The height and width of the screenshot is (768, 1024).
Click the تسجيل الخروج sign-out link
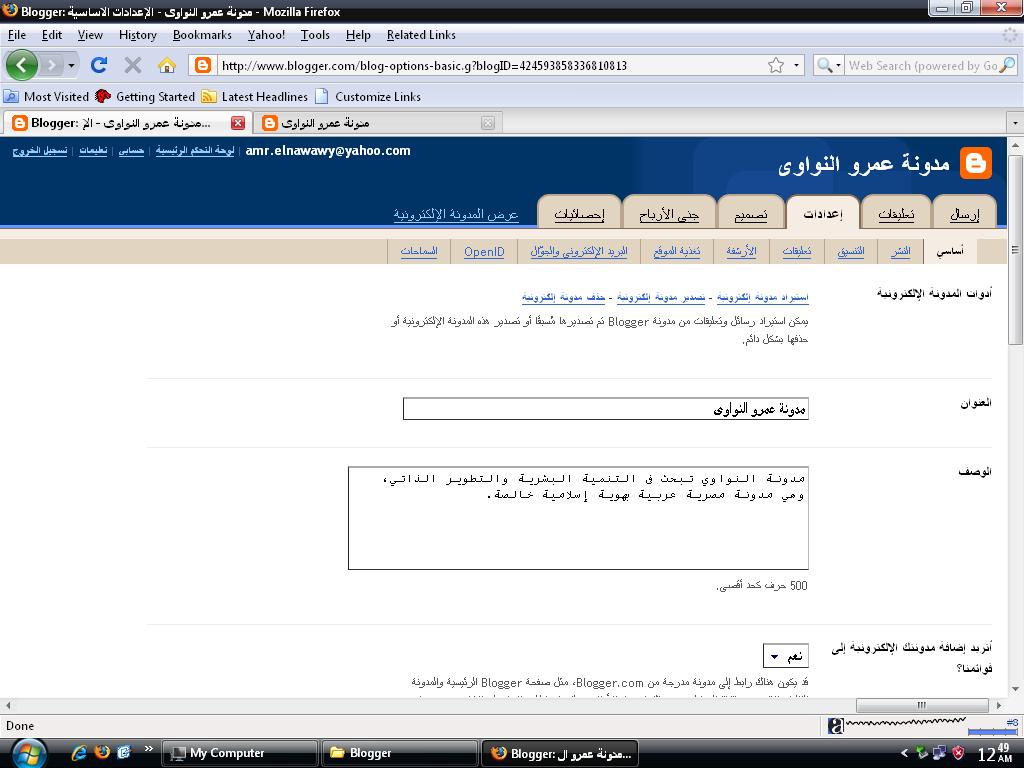(x=40, y=151)
